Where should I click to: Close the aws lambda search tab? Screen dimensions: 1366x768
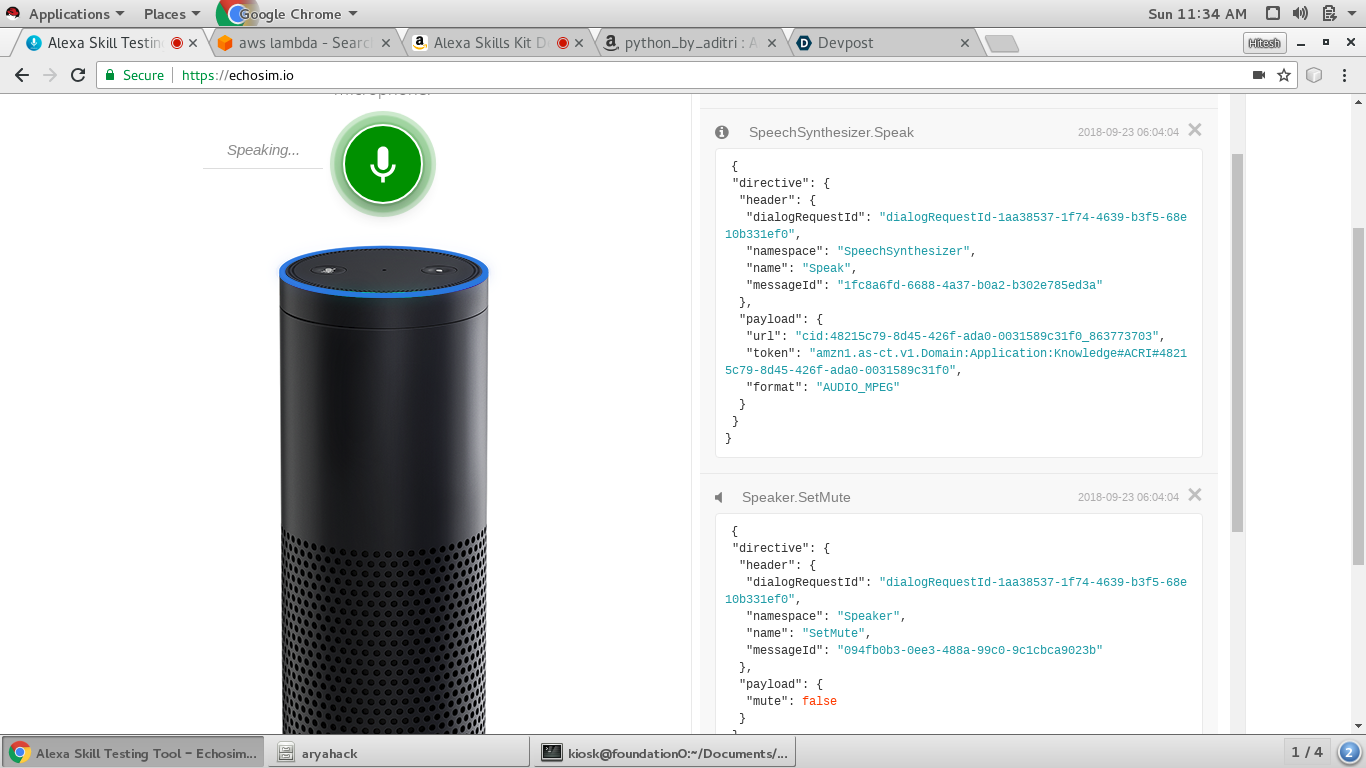tap(388, 43)
